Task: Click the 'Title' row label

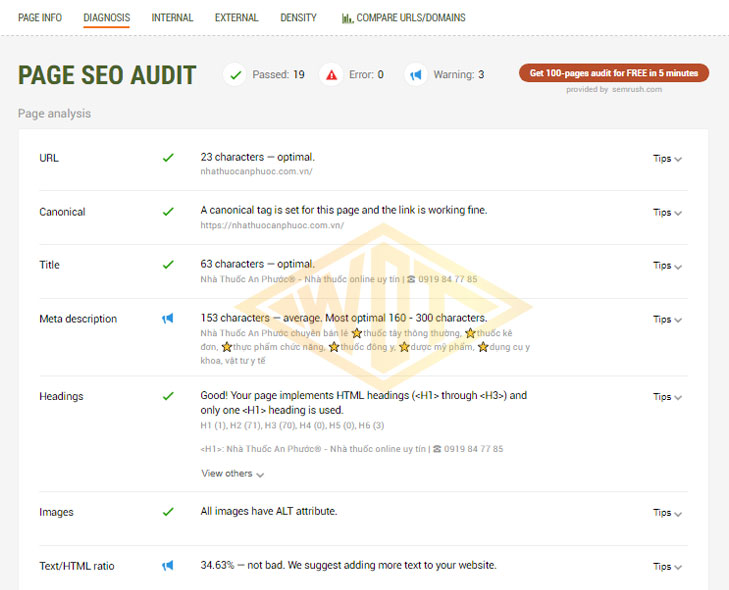Action: tap(49, 265)
